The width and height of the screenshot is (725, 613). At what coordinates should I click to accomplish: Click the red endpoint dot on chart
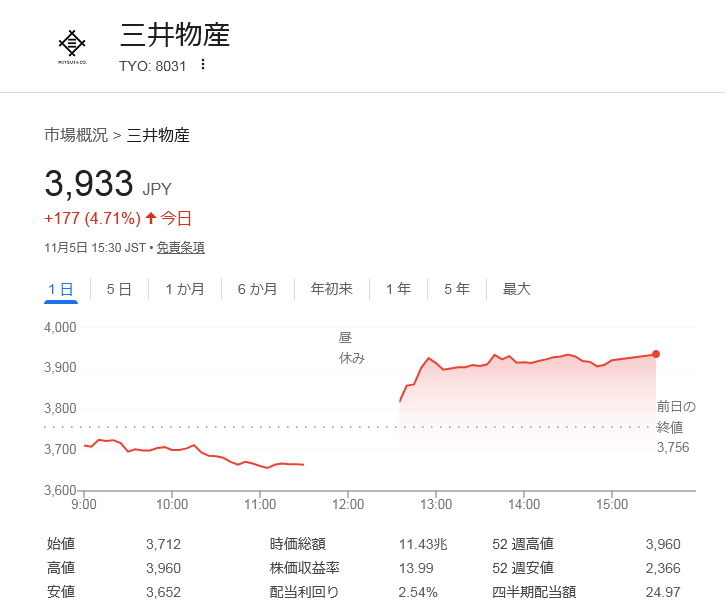[x=656, y=354]
